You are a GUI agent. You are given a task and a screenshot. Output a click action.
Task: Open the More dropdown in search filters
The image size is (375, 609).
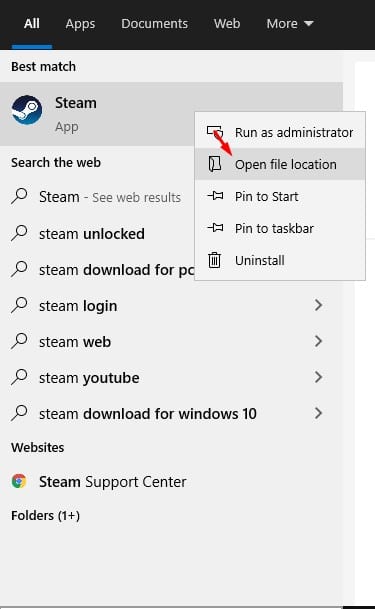tap(290, 24)
